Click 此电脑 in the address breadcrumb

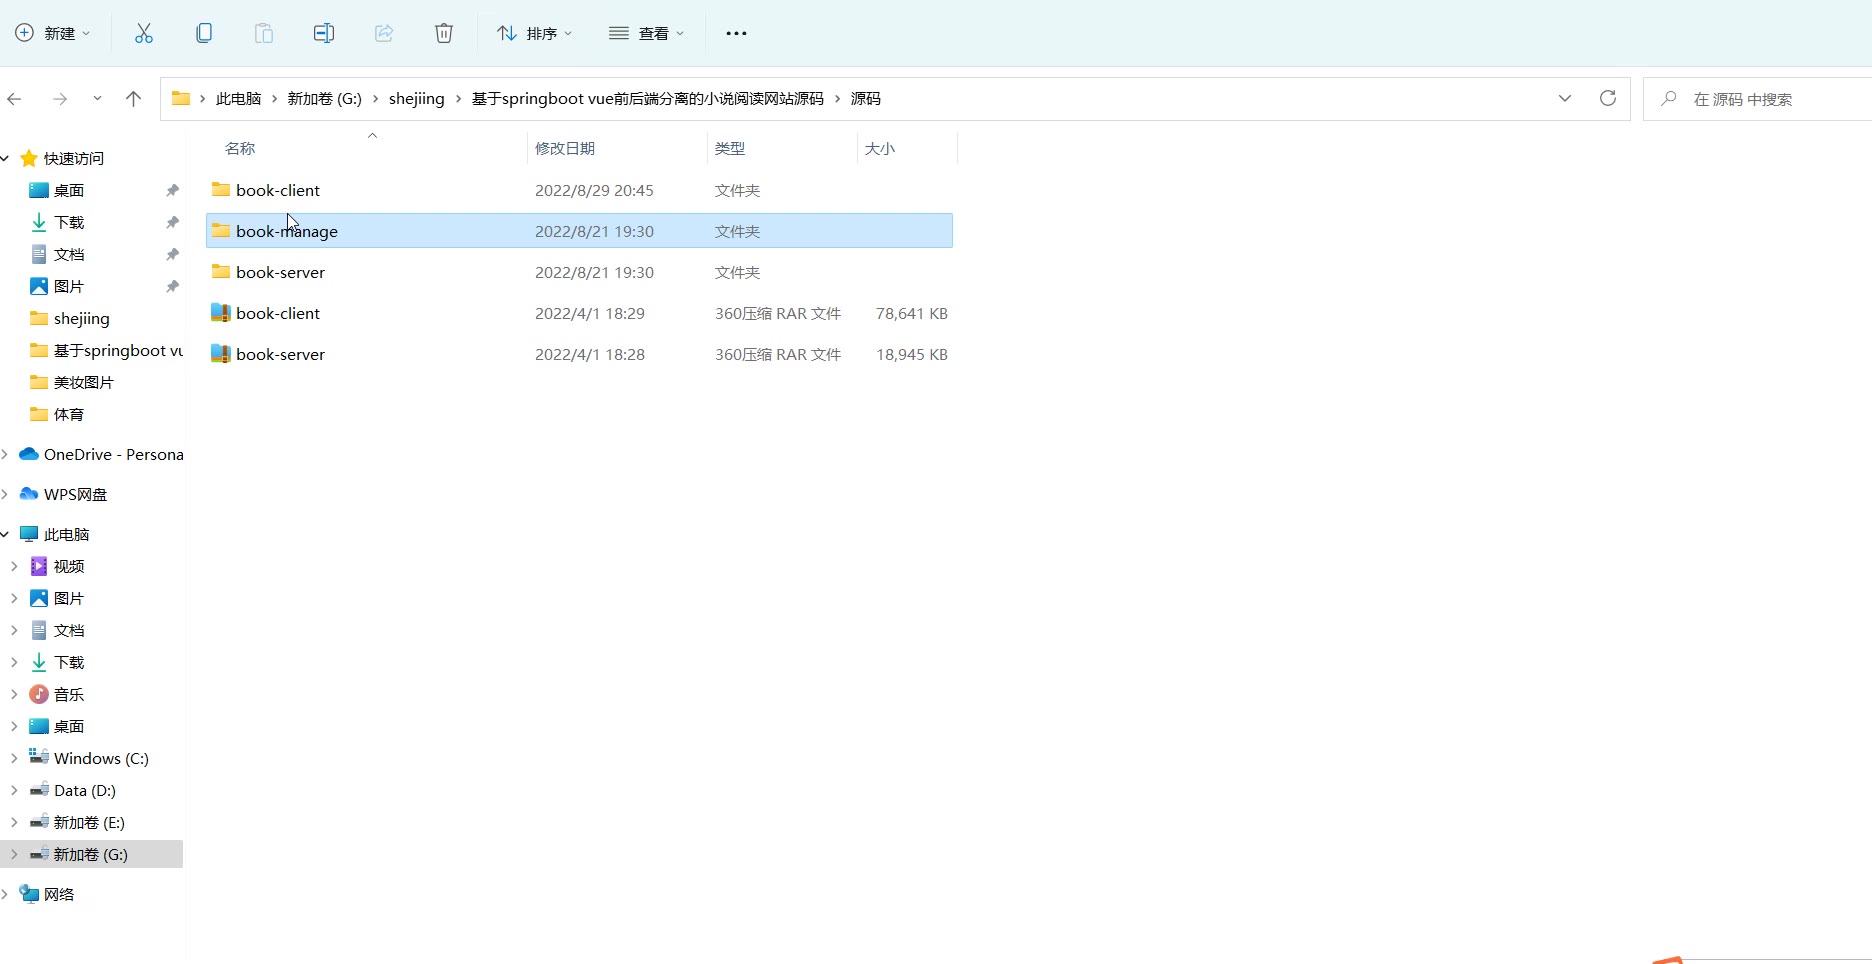(x=238, y=98)
